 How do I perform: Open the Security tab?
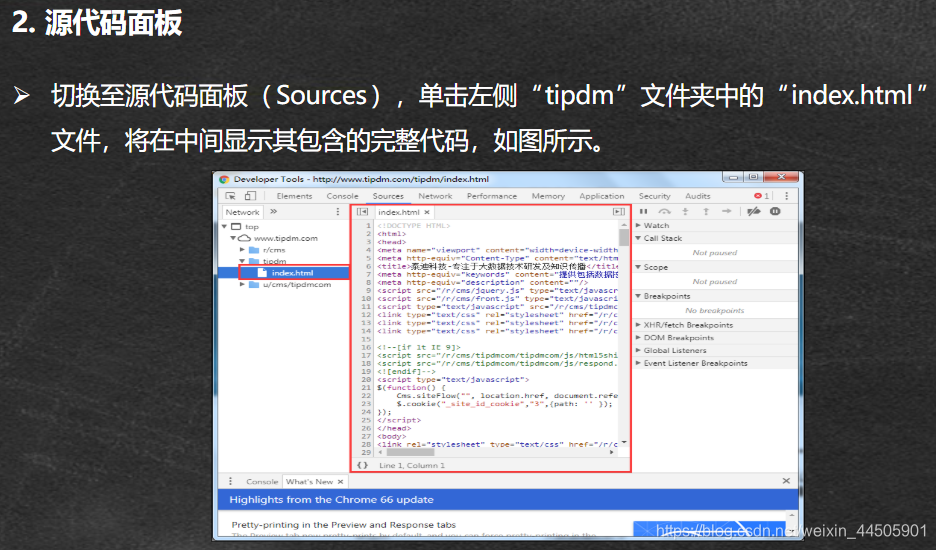point(654,196)
